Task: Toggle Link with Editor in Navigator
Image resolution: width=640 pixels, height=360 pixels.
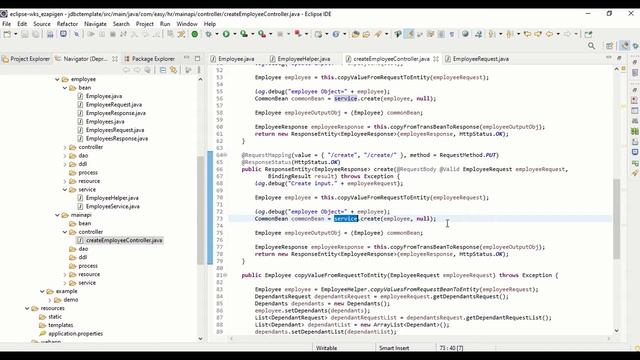Action: [173, 70]
